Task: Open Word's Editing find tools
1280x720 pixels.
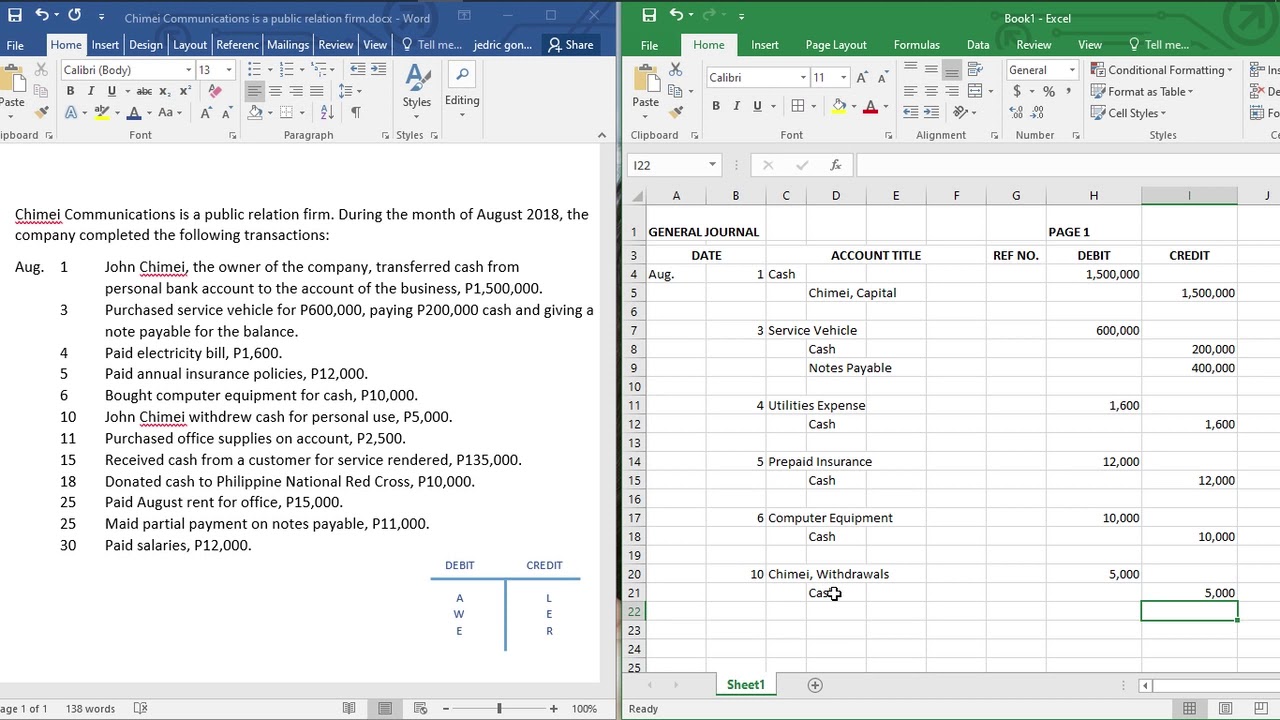Action: click(x=462, y=88)
